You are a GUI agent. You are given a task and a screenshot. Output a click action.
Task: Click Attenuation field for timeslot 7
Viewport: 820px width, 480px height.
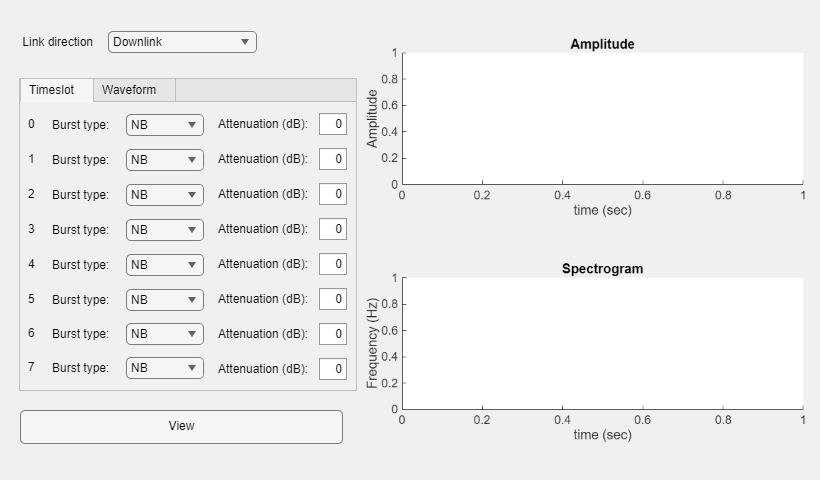(333, 368)
